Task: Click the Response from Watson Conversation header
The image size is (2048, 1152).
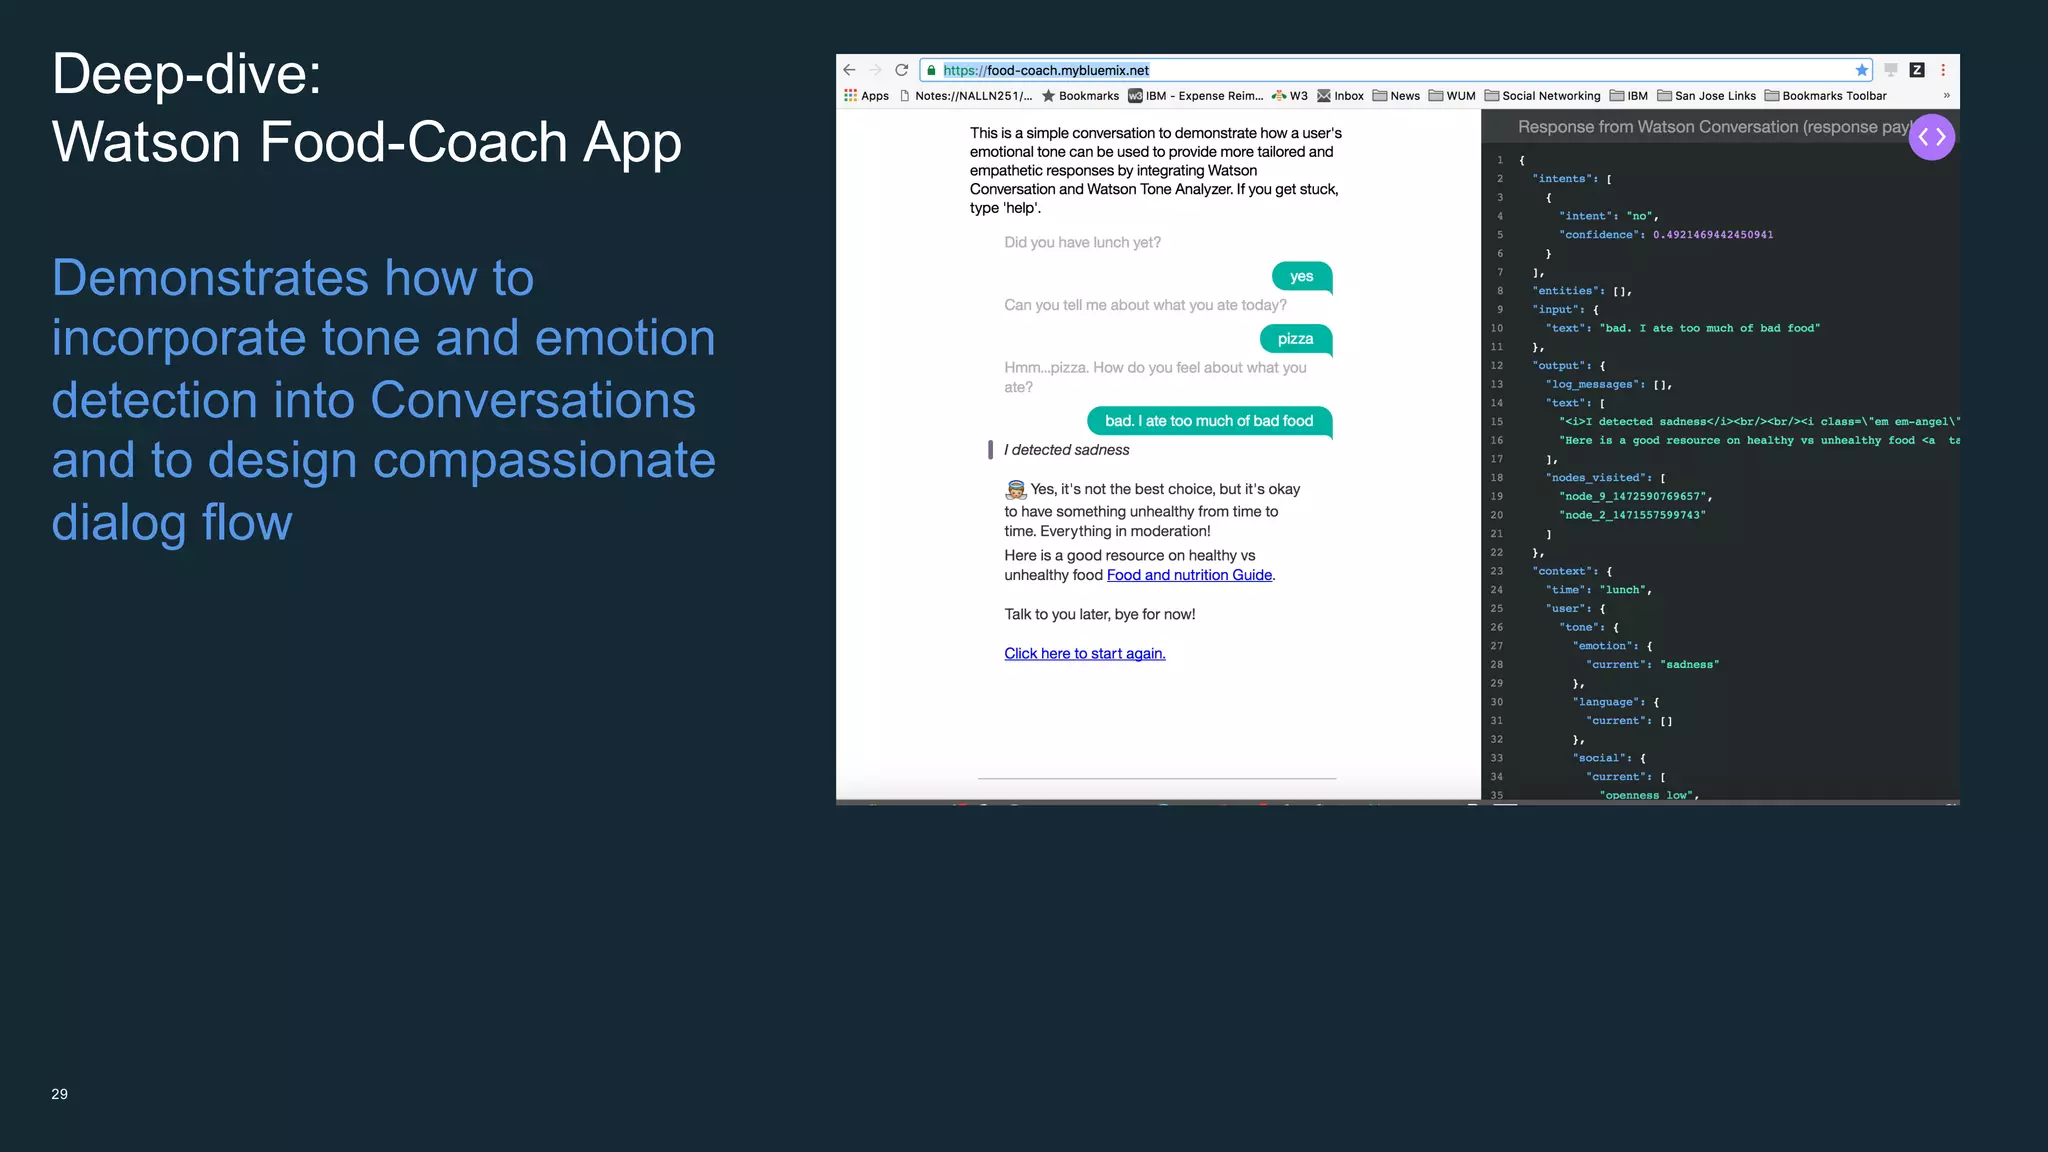Action: pos(1712,127)
